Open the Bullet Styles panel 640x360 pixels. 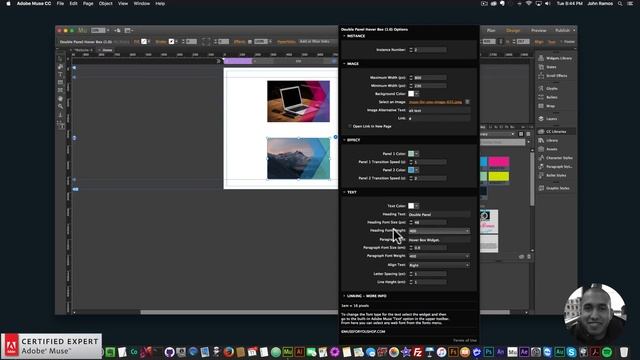(x=552, y=176)
